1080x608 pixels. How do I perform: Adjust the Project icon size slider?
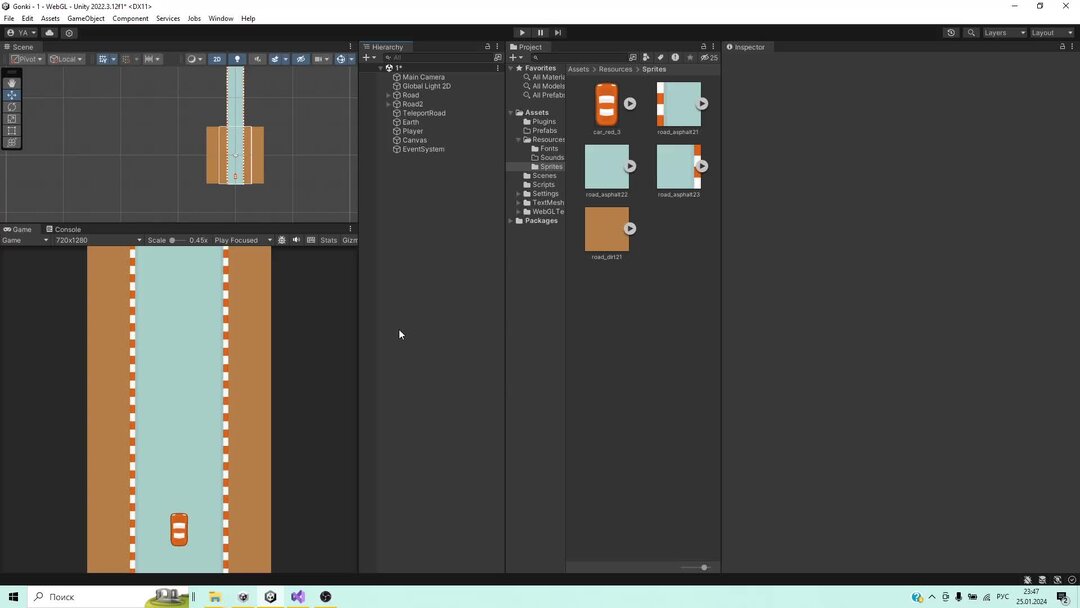pyautogui.click(x=694, y=567)
